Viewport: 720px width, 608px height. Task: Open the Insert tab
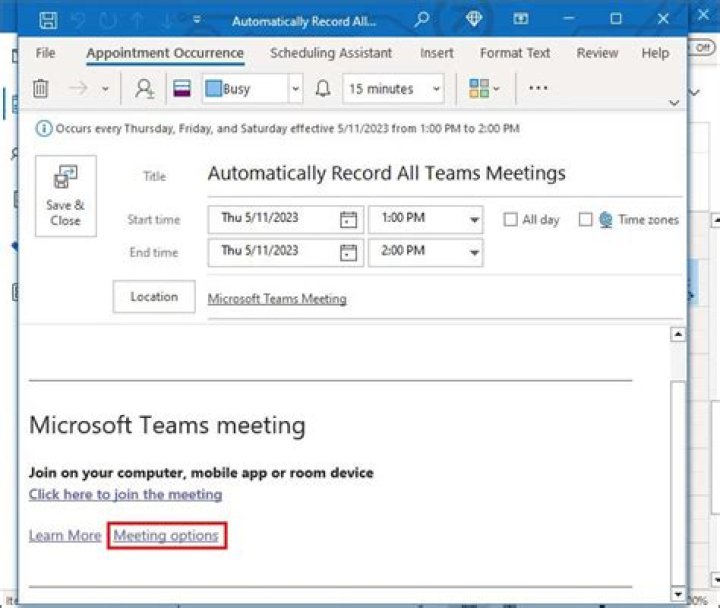coord(437,53)
